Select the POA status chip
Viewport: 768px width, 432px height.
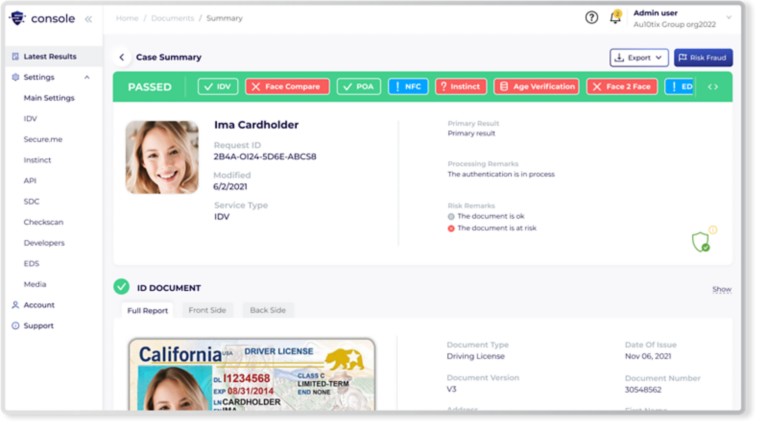click(359, 87)
